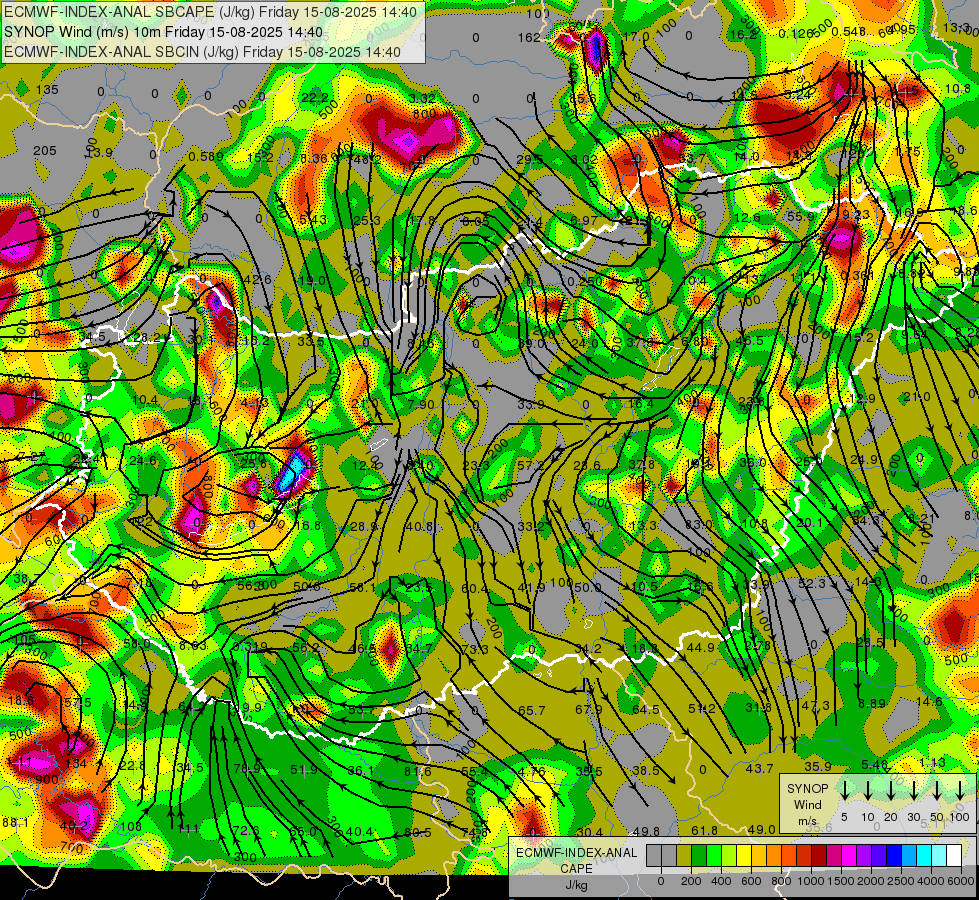The height and width of the screenshot is (900, 979).
Task: Click the map value '25.3'
Action: click(367, 220)
